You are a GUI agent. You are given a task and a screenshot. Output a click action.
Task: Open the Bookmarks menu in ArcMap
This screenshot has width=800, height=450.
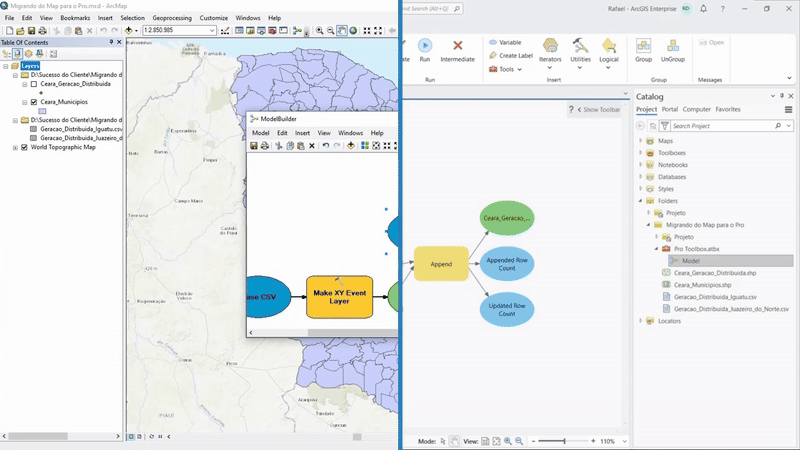[75, 18]
